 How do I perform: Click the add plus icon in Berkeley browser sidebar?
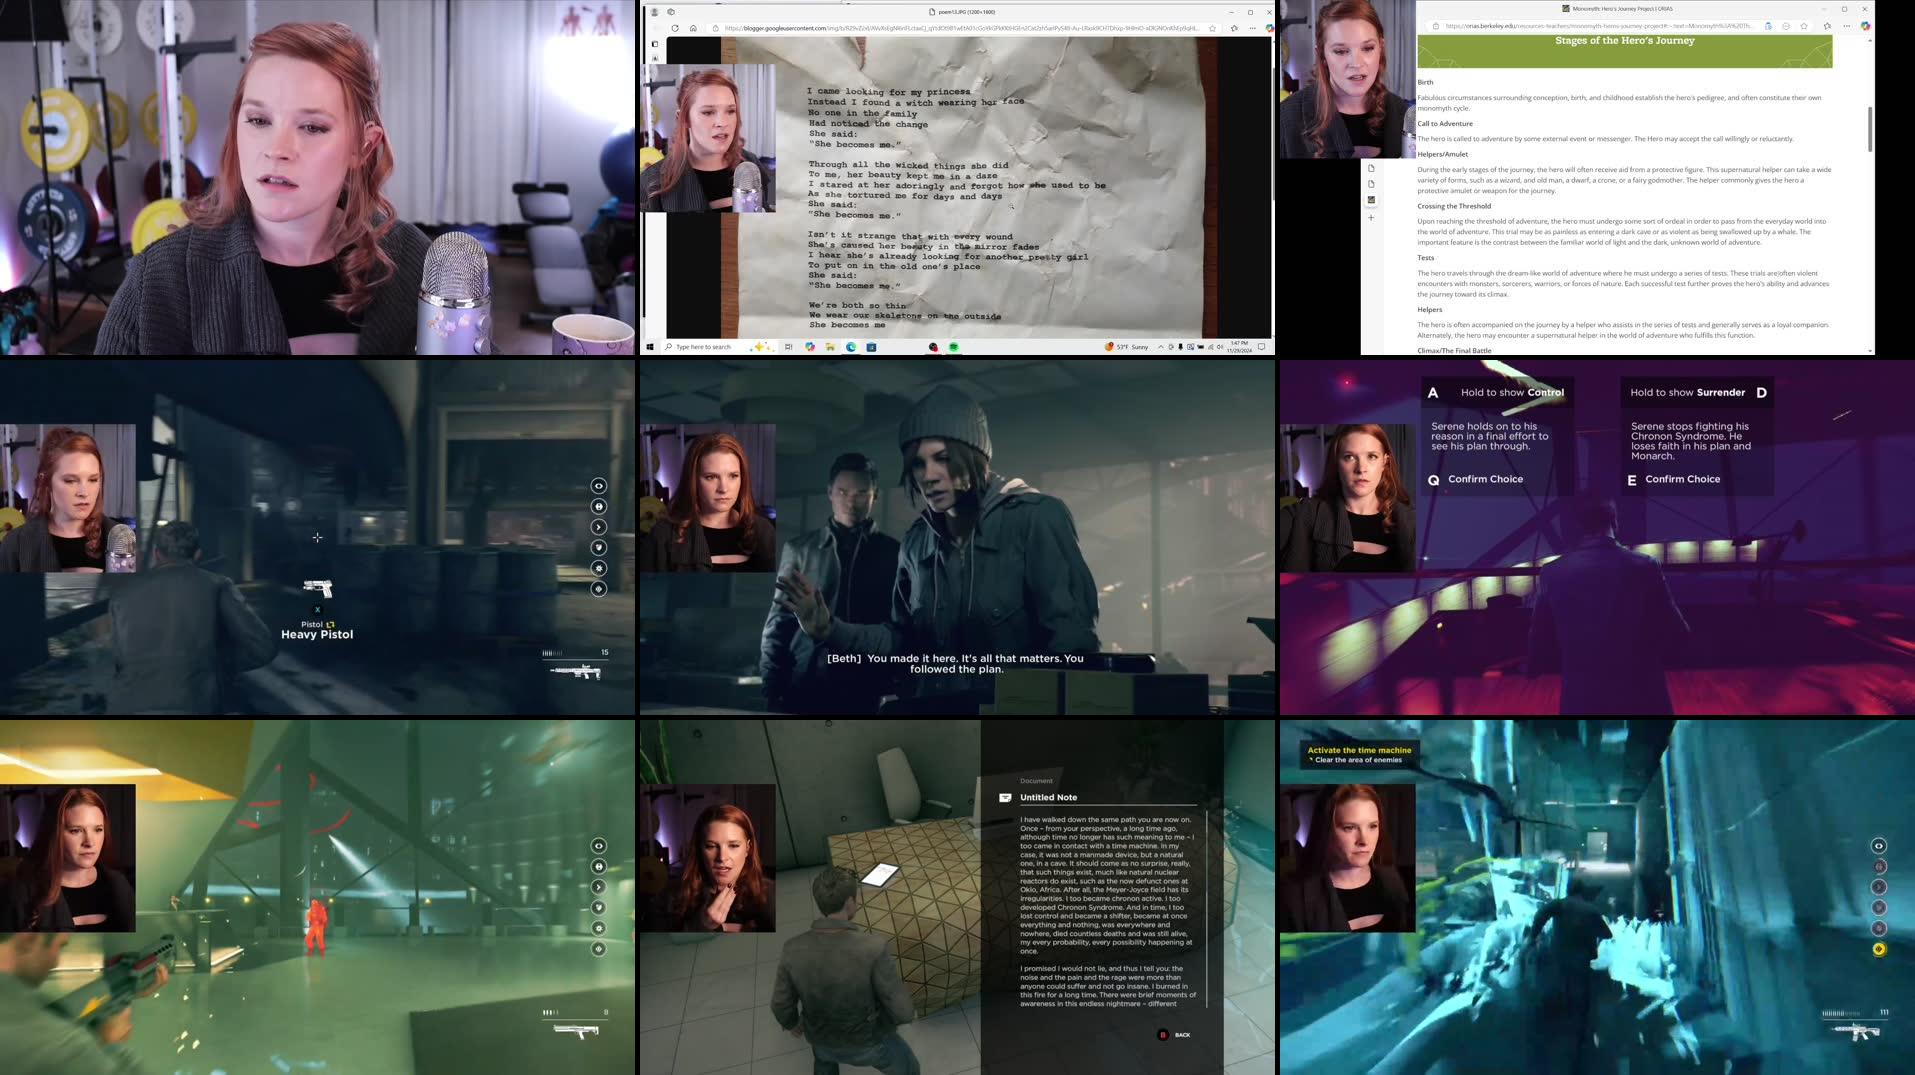(x=1371, y=217)
